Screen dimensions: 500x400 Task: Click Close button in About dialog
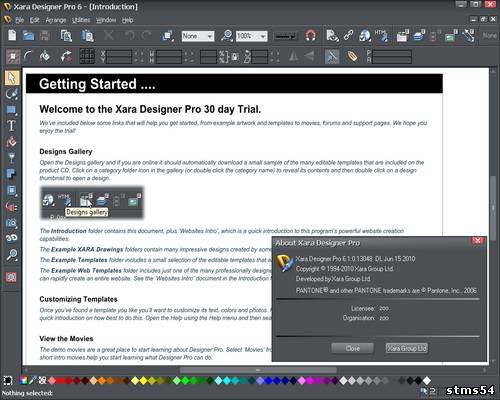(353, 348)
